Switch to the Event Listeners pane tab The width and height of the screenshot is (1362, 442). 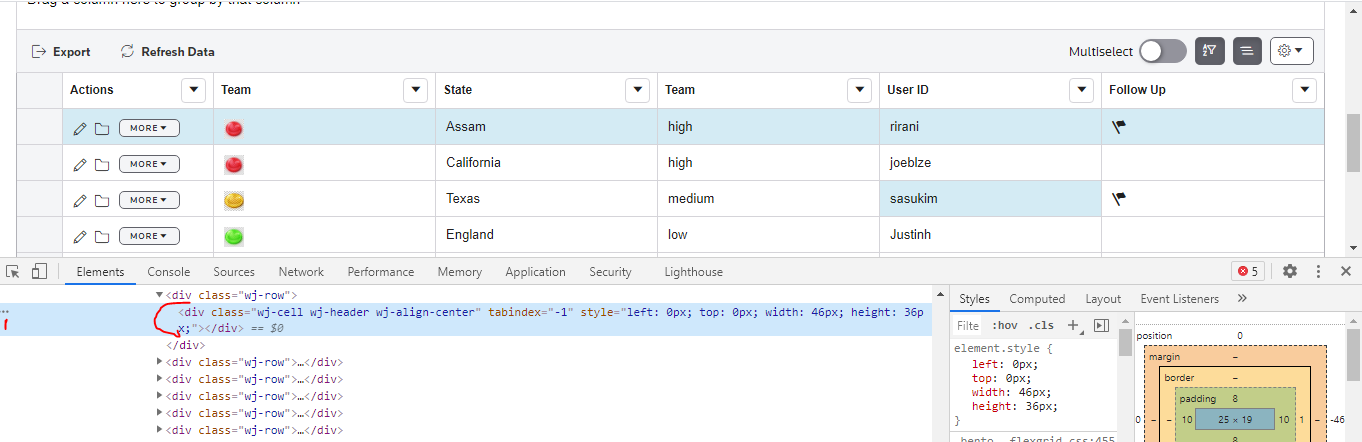[x=1180, y=298]
